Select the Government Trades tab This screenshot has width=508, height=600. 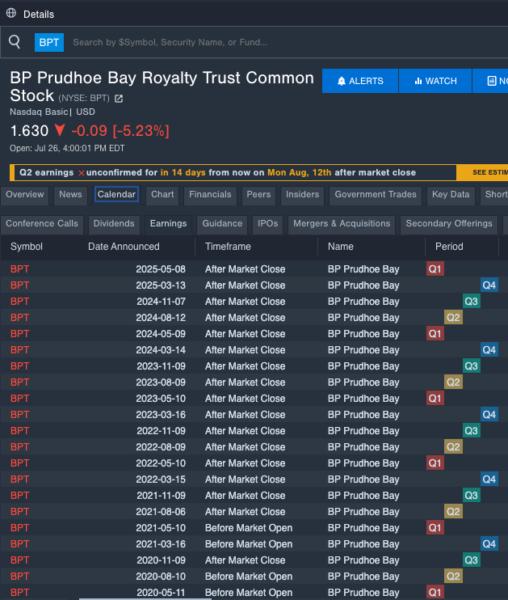click(x=375, y=194)
